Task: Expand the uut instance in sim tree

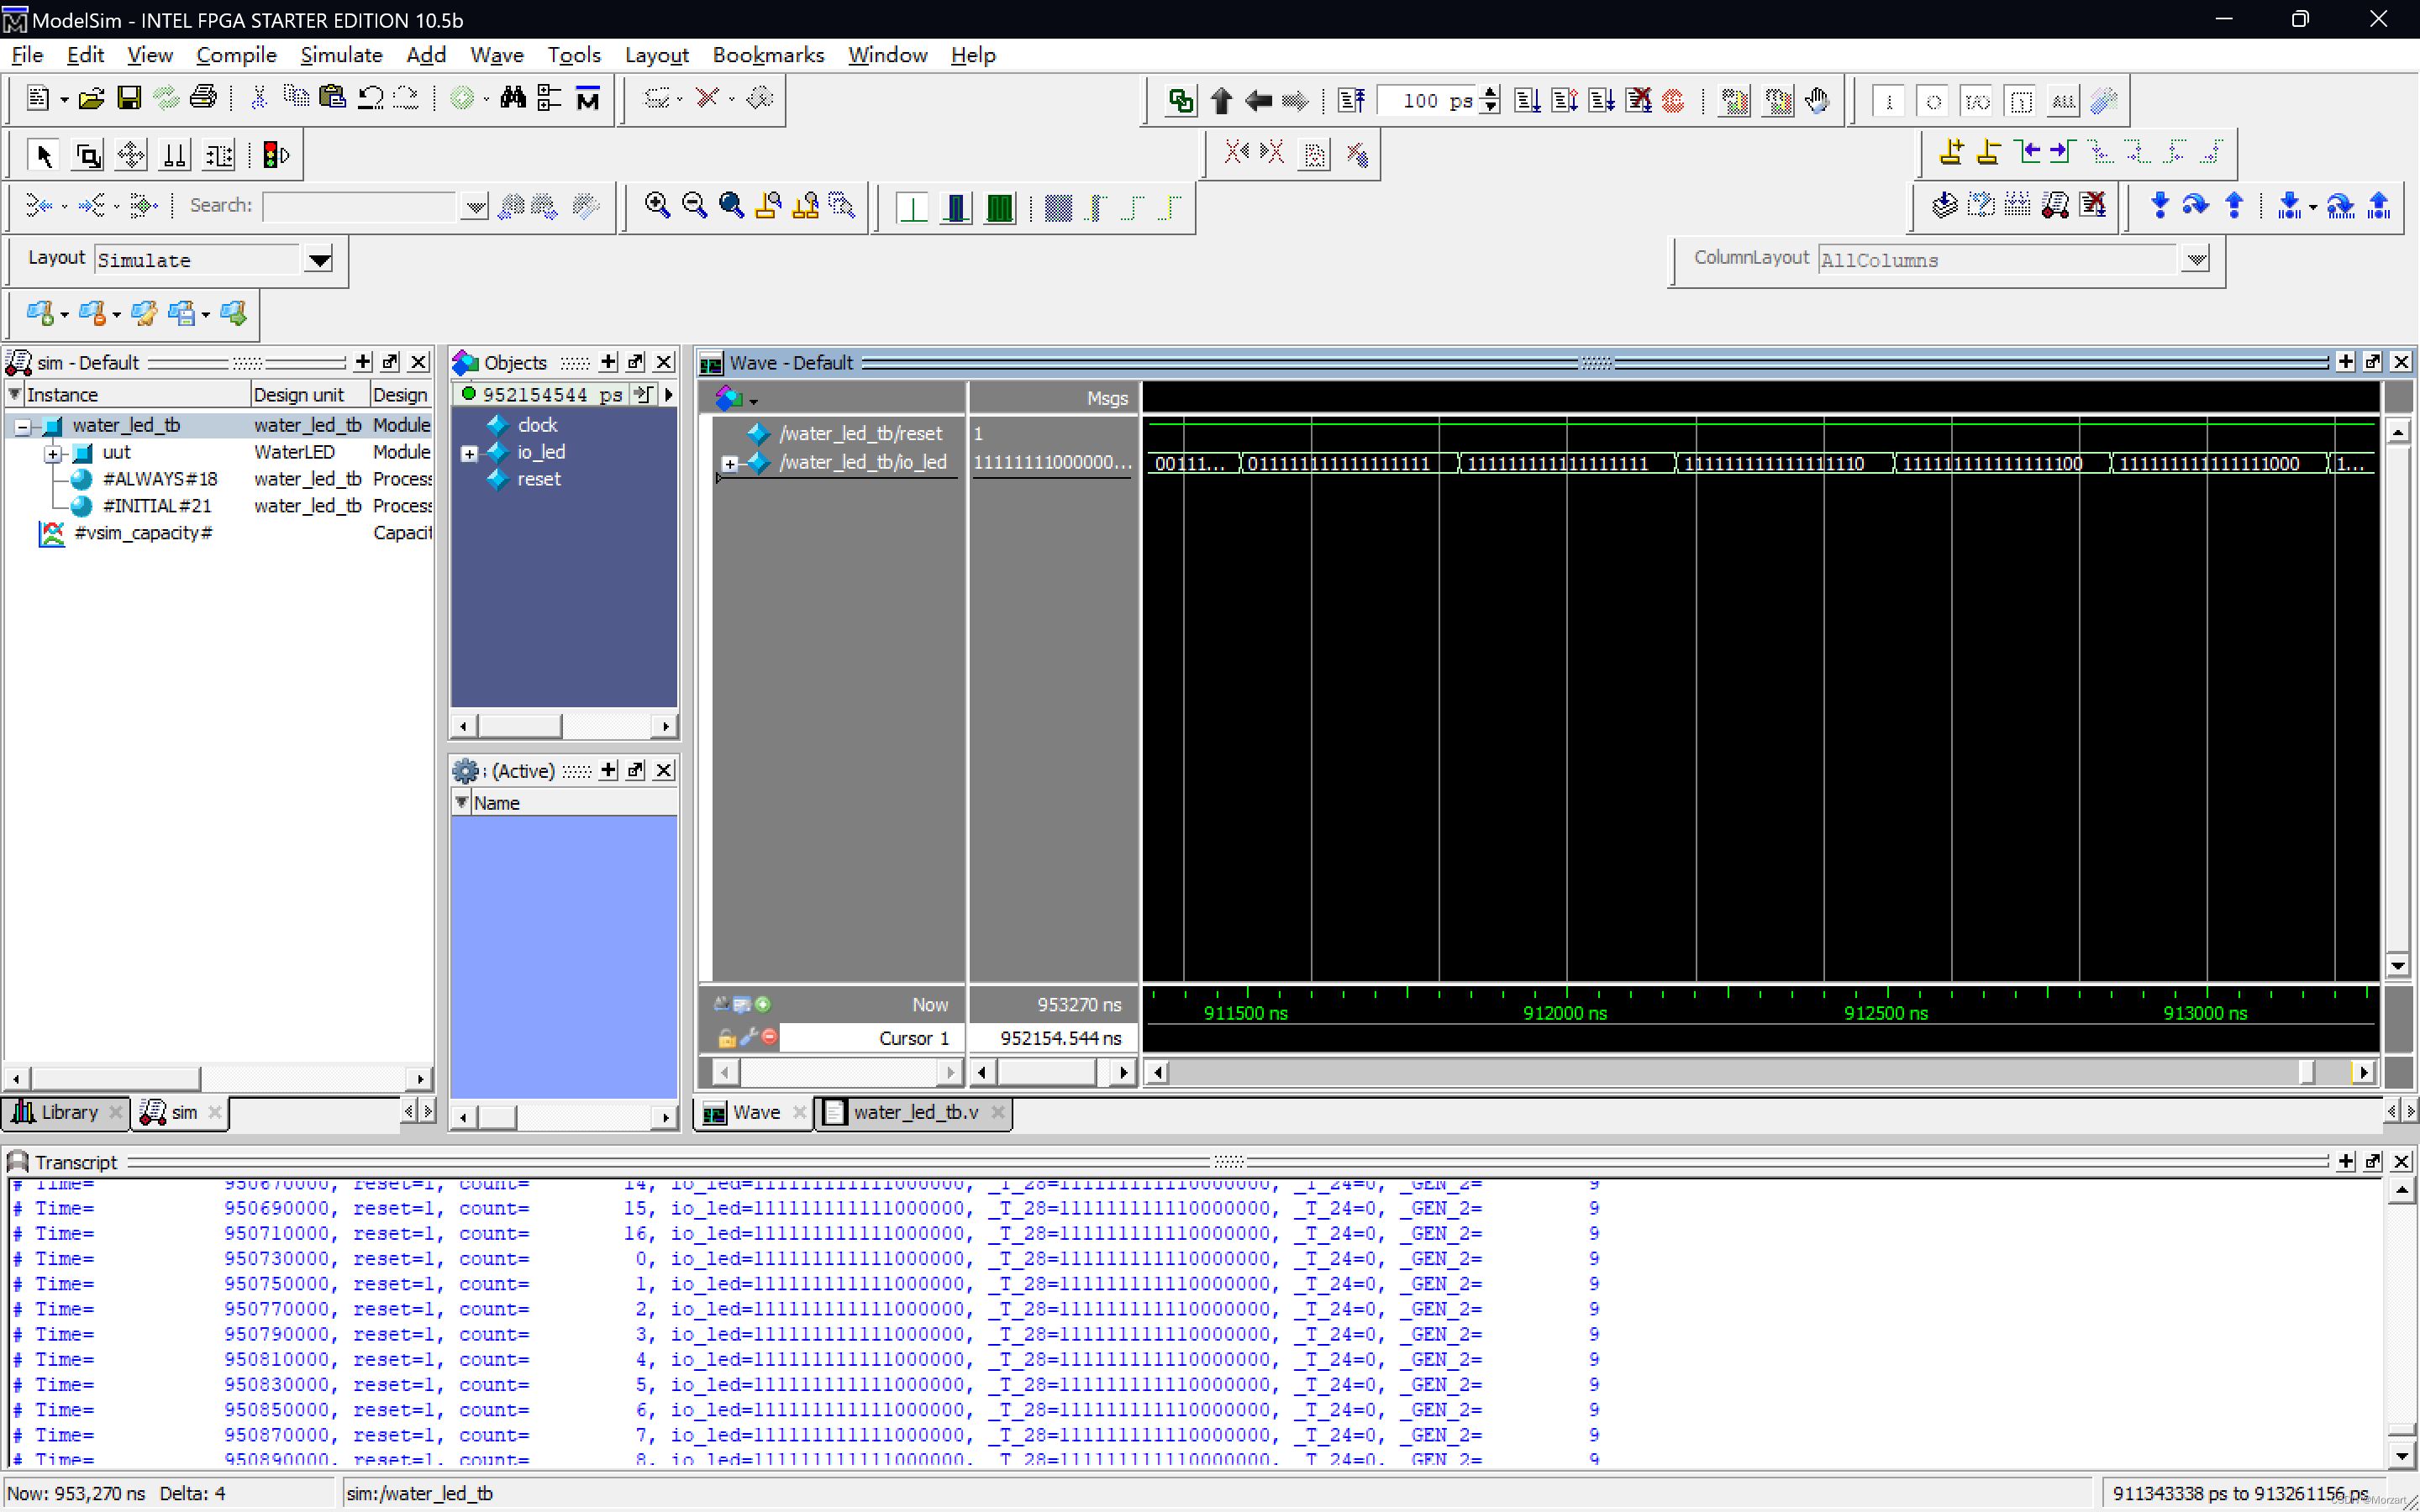Action: [50, 451]
